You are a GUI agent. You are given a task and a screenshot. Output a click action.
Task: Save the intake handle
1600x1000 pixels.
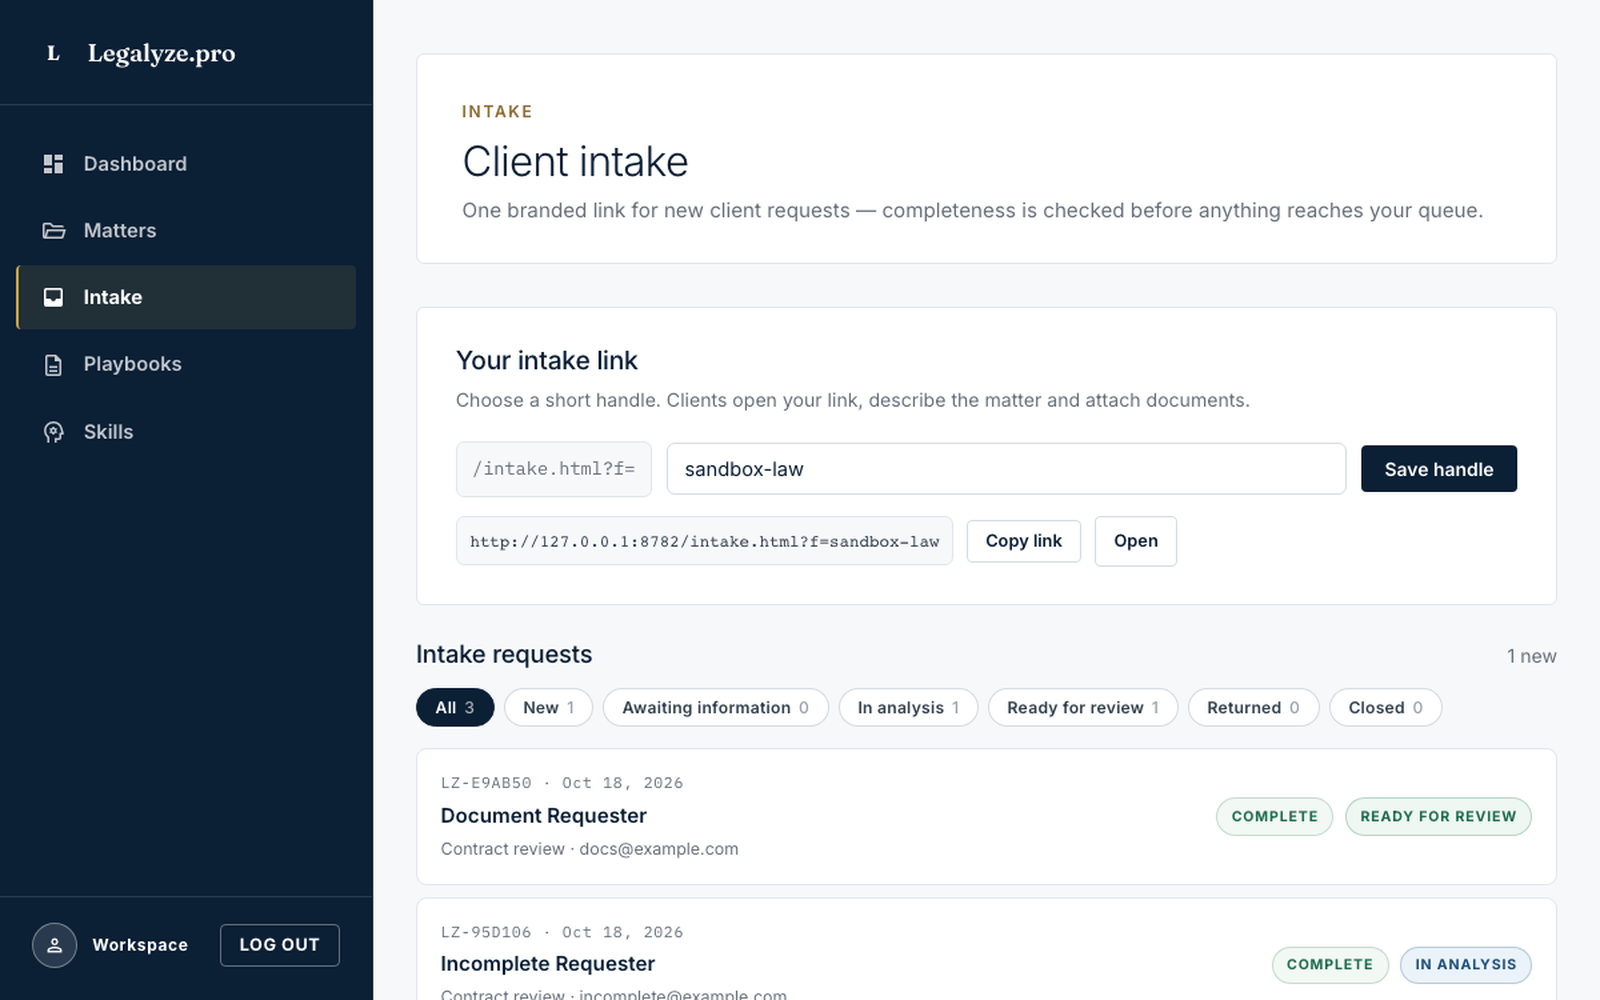[x=1438, y=469]
